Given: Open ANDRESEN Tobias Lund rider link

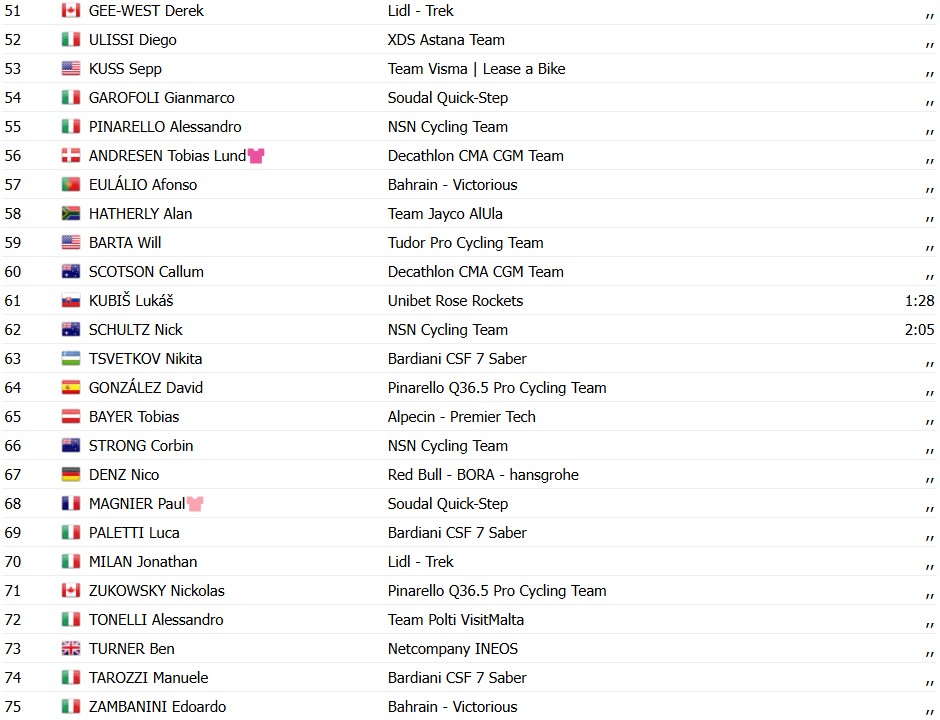Looking at the screenshot, I should pyautogui.click(x=167, y=156).
